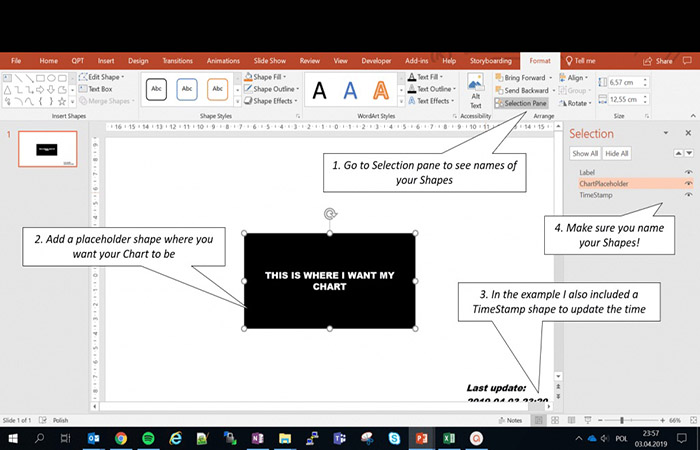700x450 pixels.
Task: Expand the Shape Styles gallery
Action: 238,101
